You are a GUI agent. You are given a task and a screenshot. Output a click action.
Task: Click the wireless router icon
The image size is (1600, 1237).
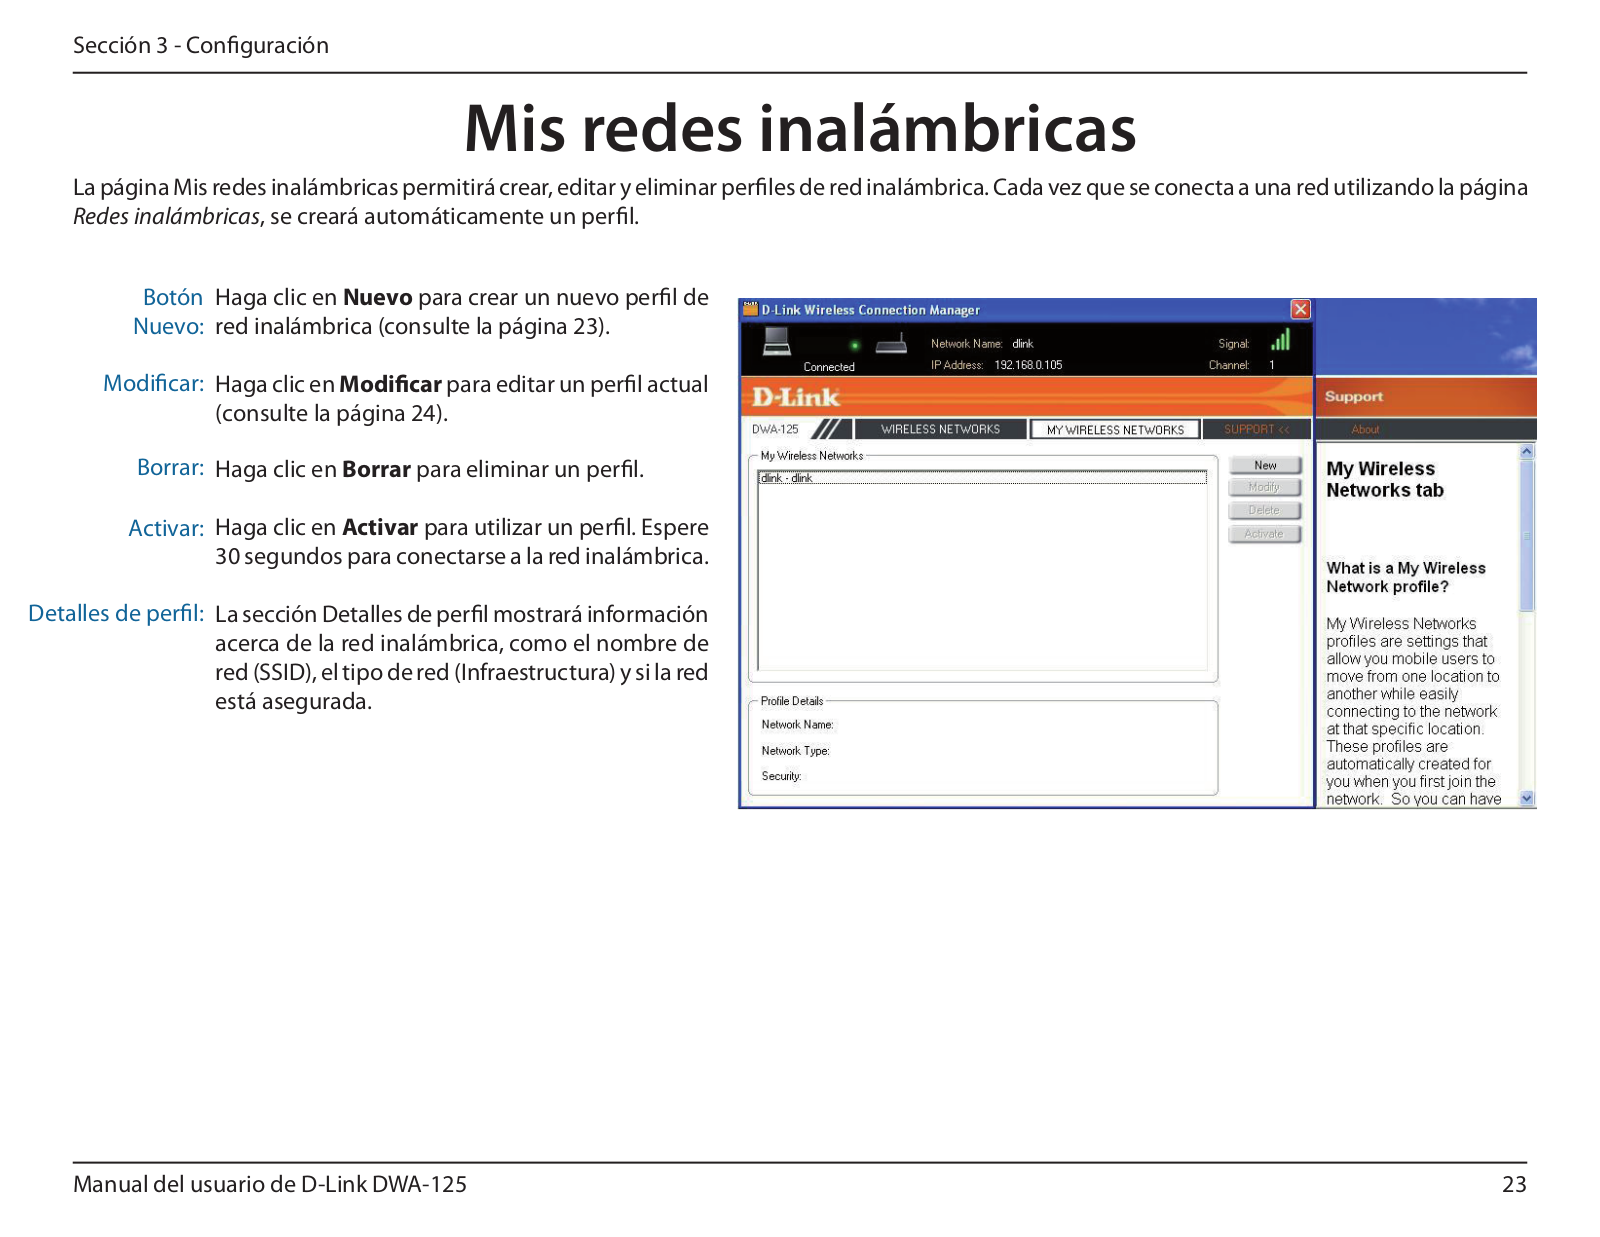point(890,345)
